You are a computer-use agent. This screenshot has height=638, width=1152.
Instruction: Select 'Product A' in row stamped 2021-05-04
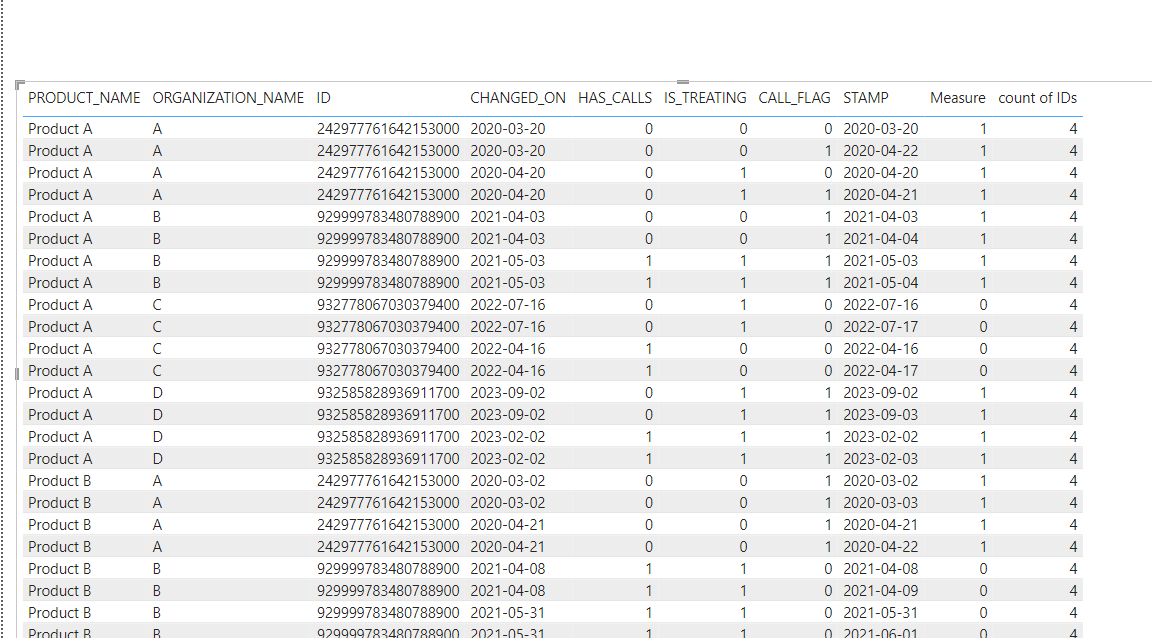[x=60, y=283]
